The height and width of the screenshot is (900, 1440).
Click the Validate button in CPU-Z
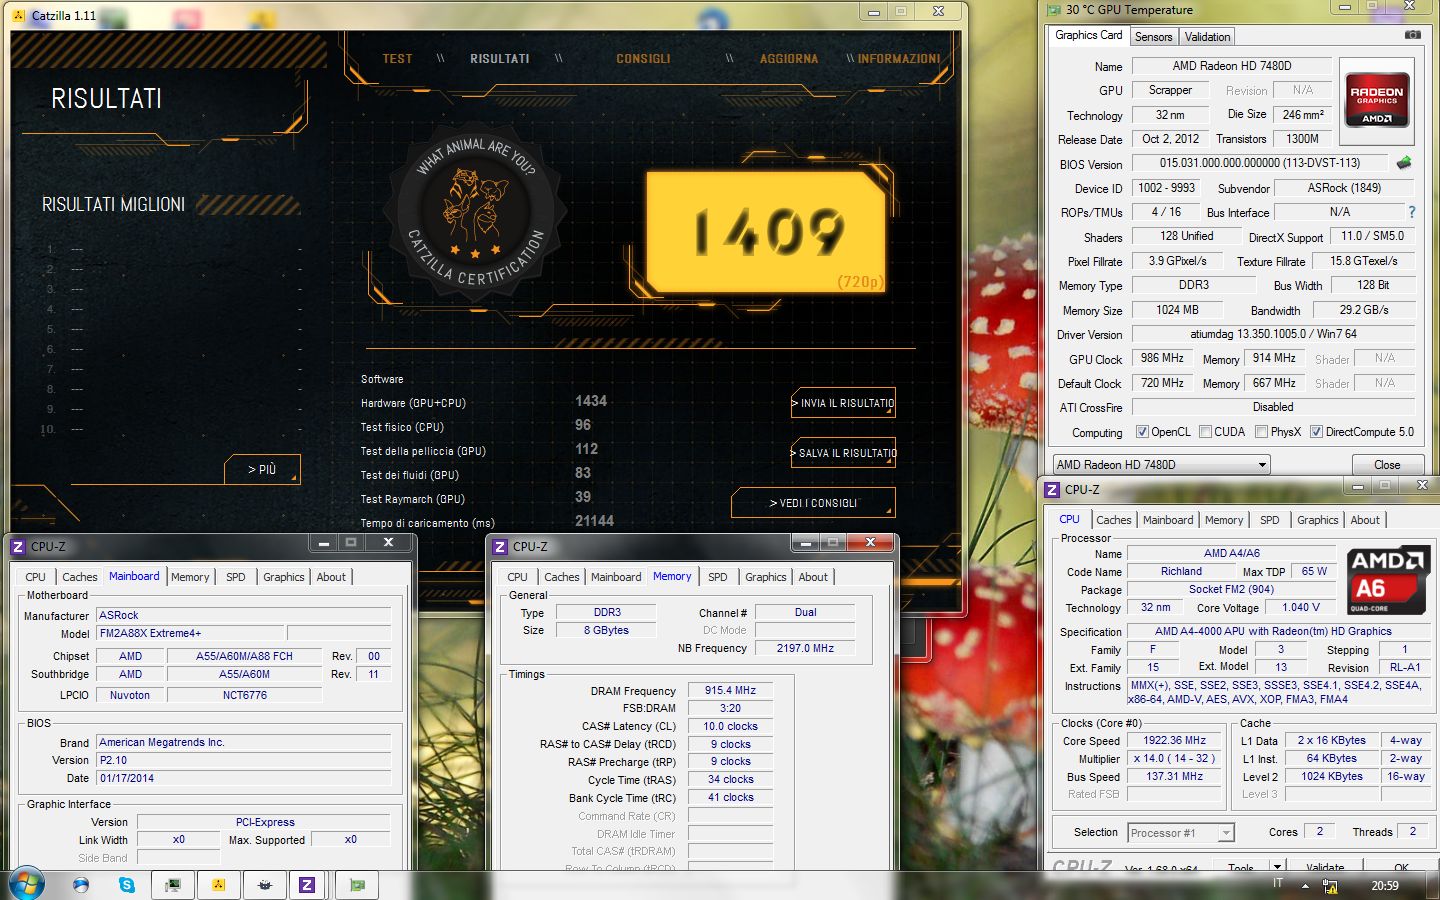tap(1326, 866)
